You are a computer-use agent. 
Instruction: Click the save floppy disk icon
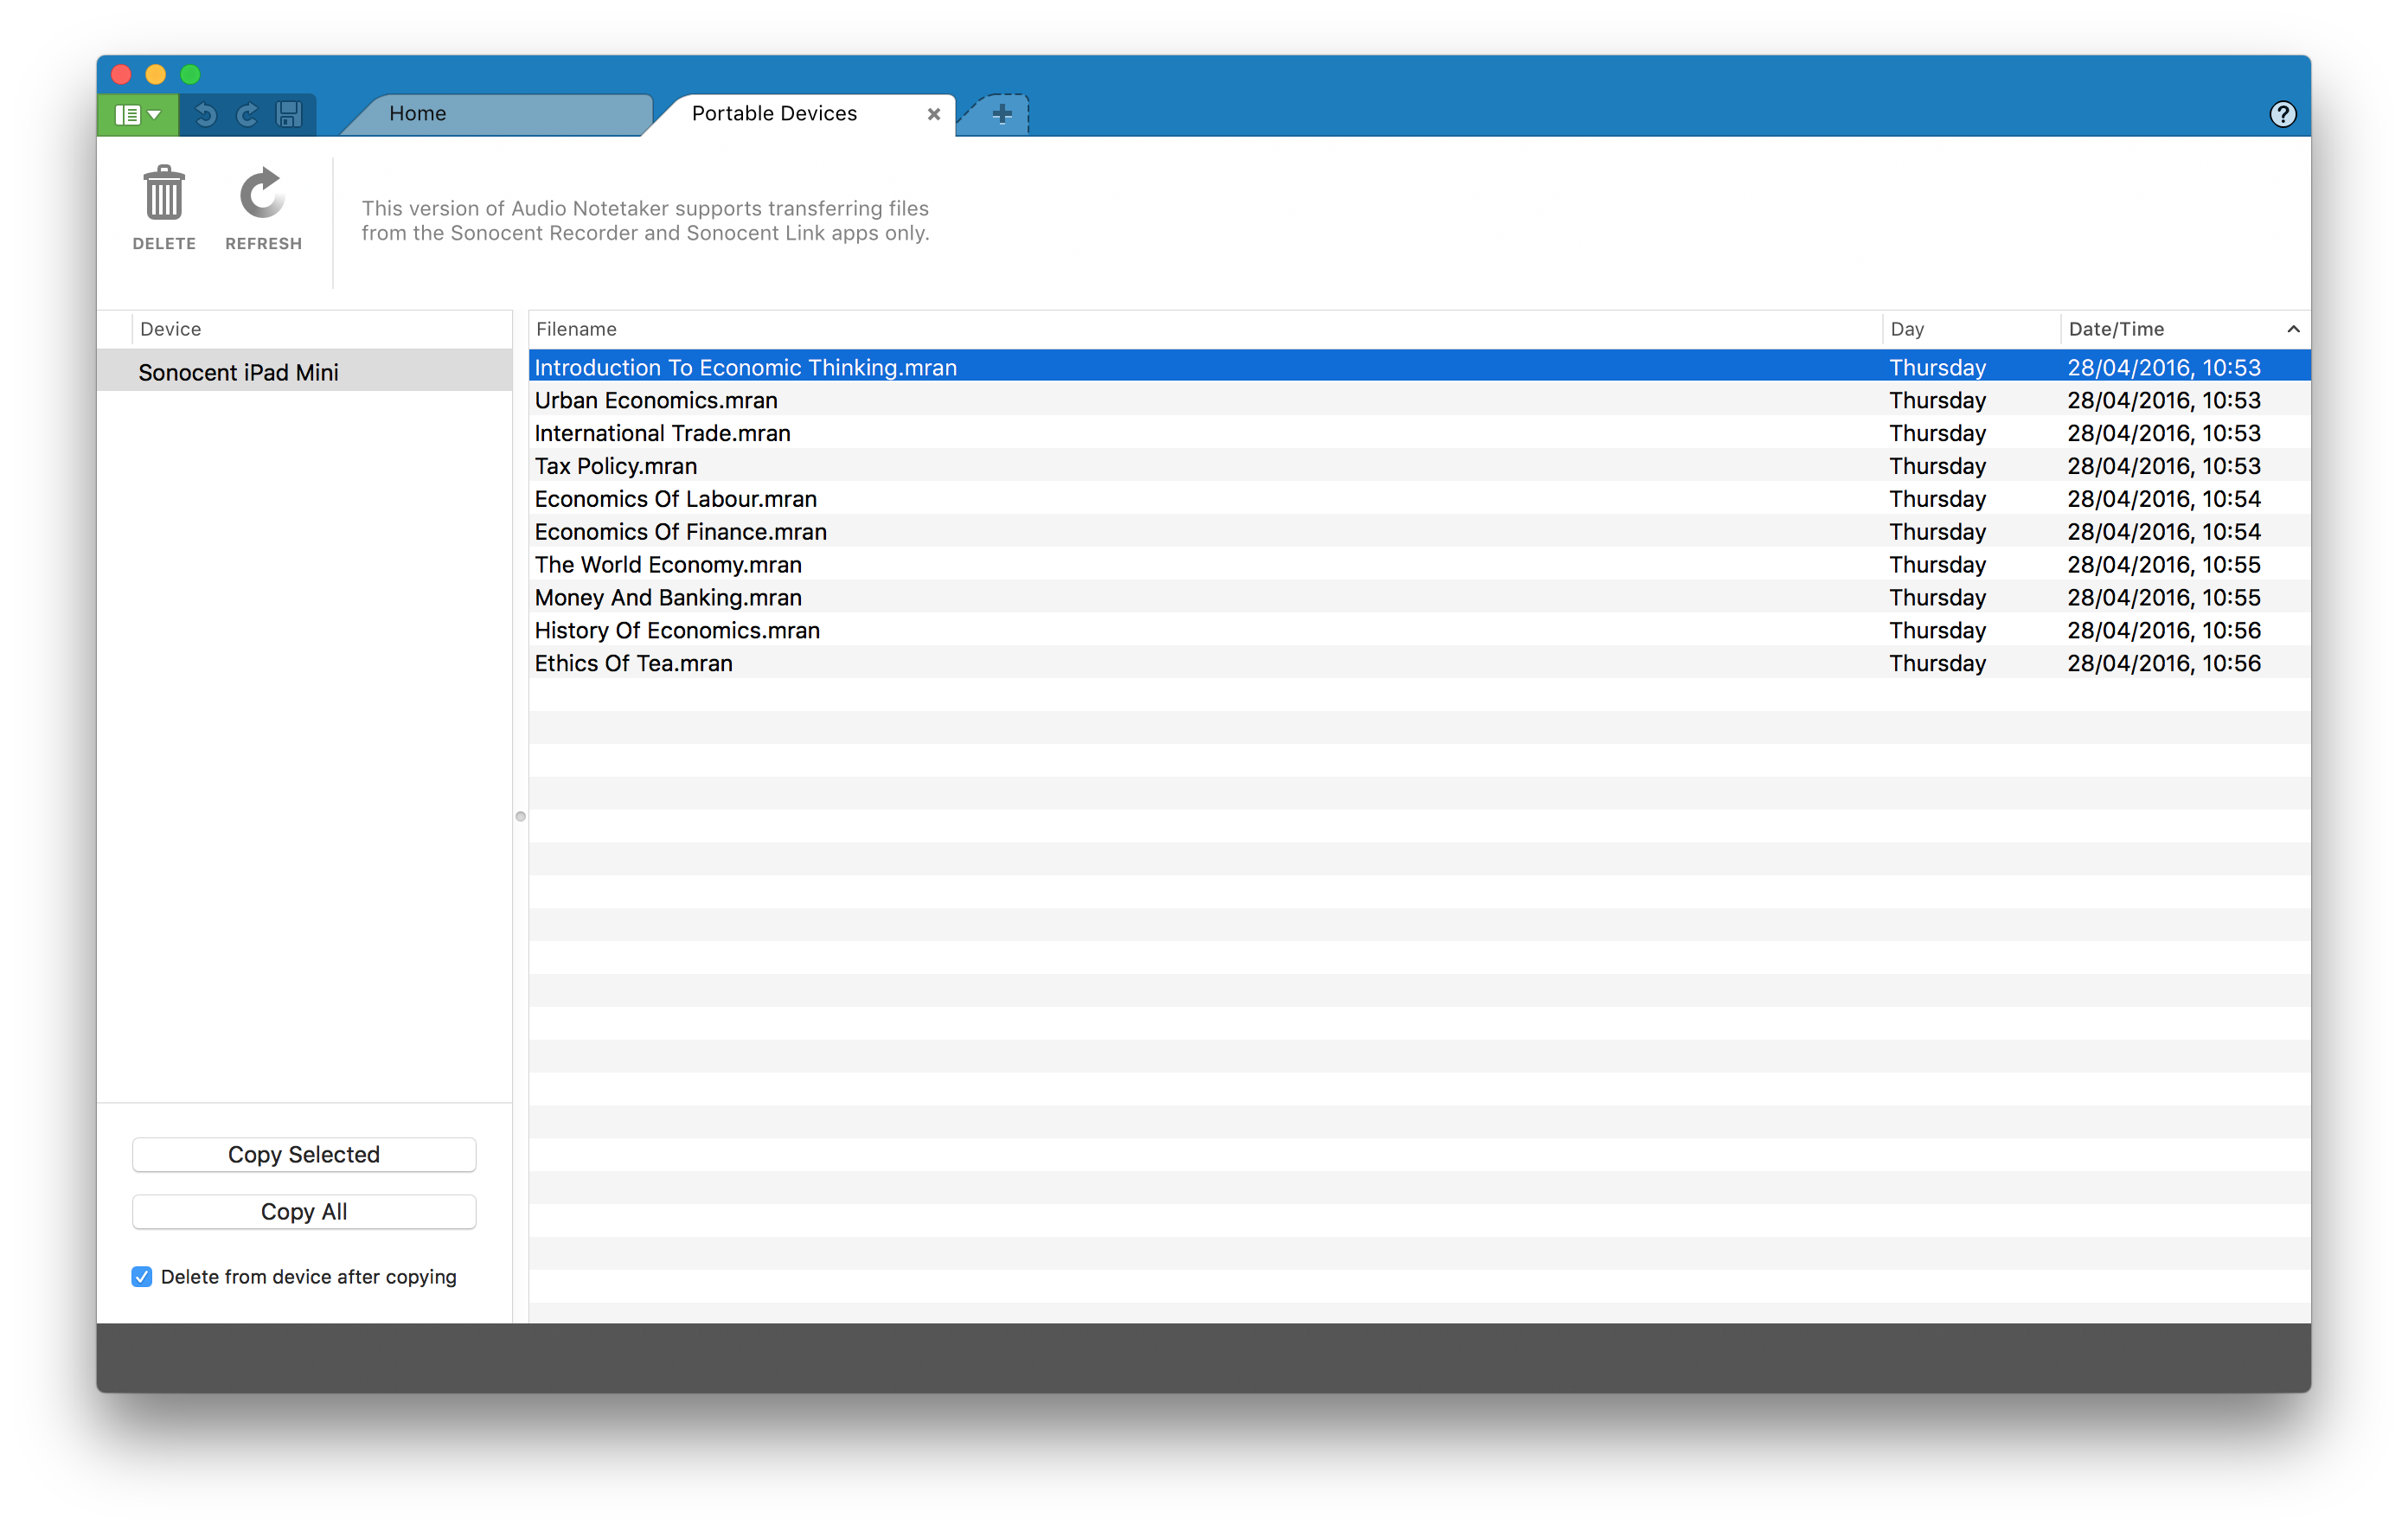click(289, 115)
